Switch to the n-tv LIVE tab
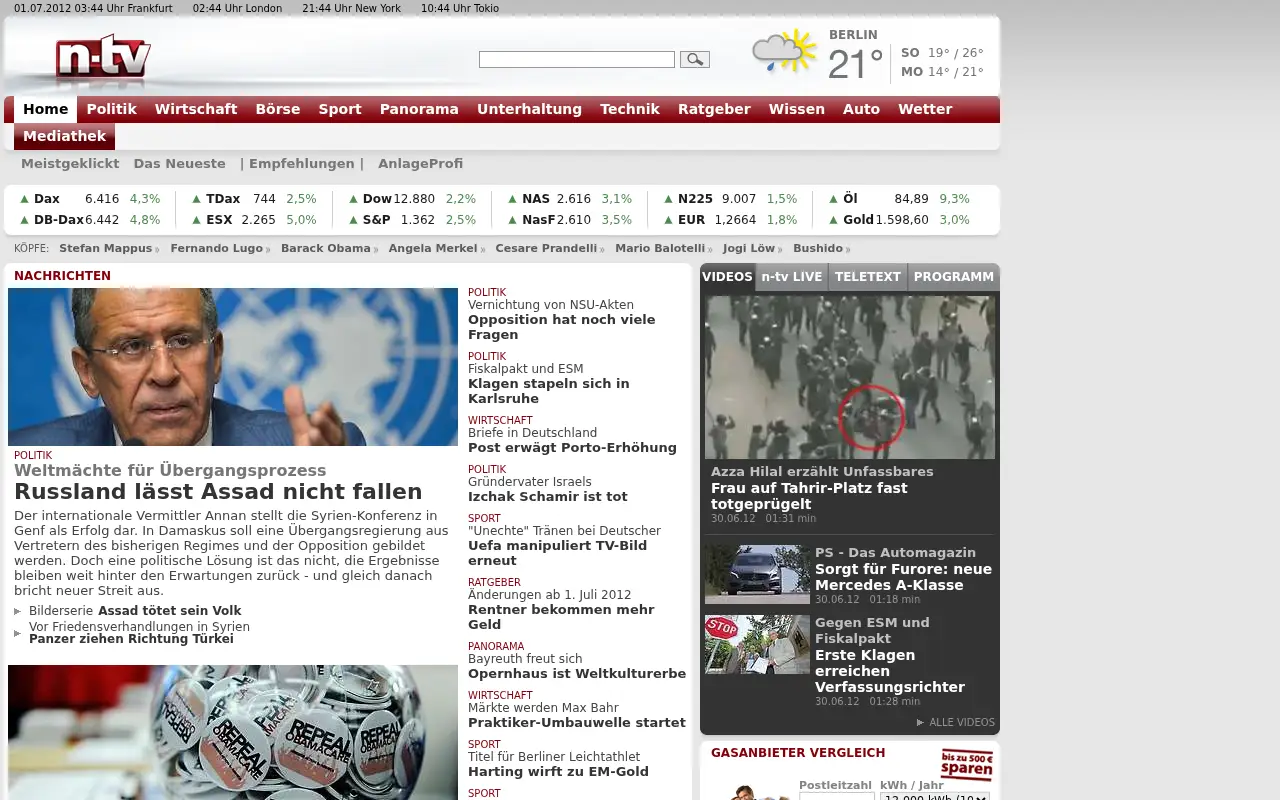Image resolution: width=1280 pixels, height=800 pixels. tap(792, 277)
